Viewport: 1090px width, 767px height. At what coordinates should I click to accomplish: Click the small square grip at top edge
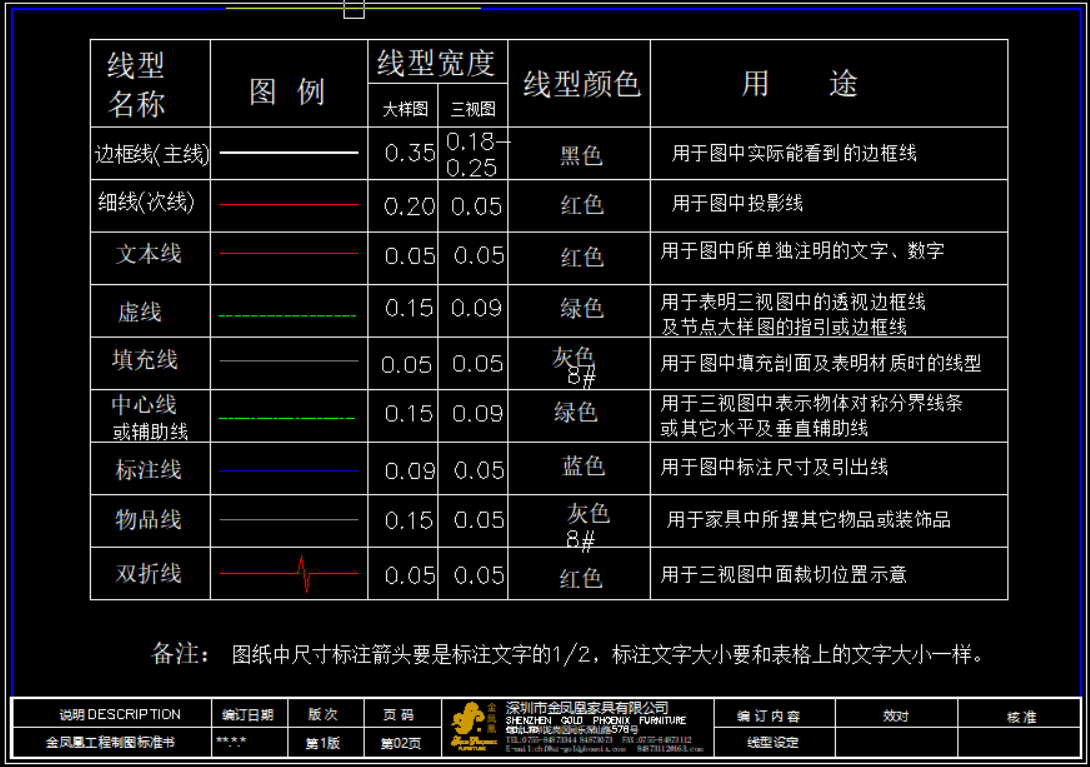[354, 9]
